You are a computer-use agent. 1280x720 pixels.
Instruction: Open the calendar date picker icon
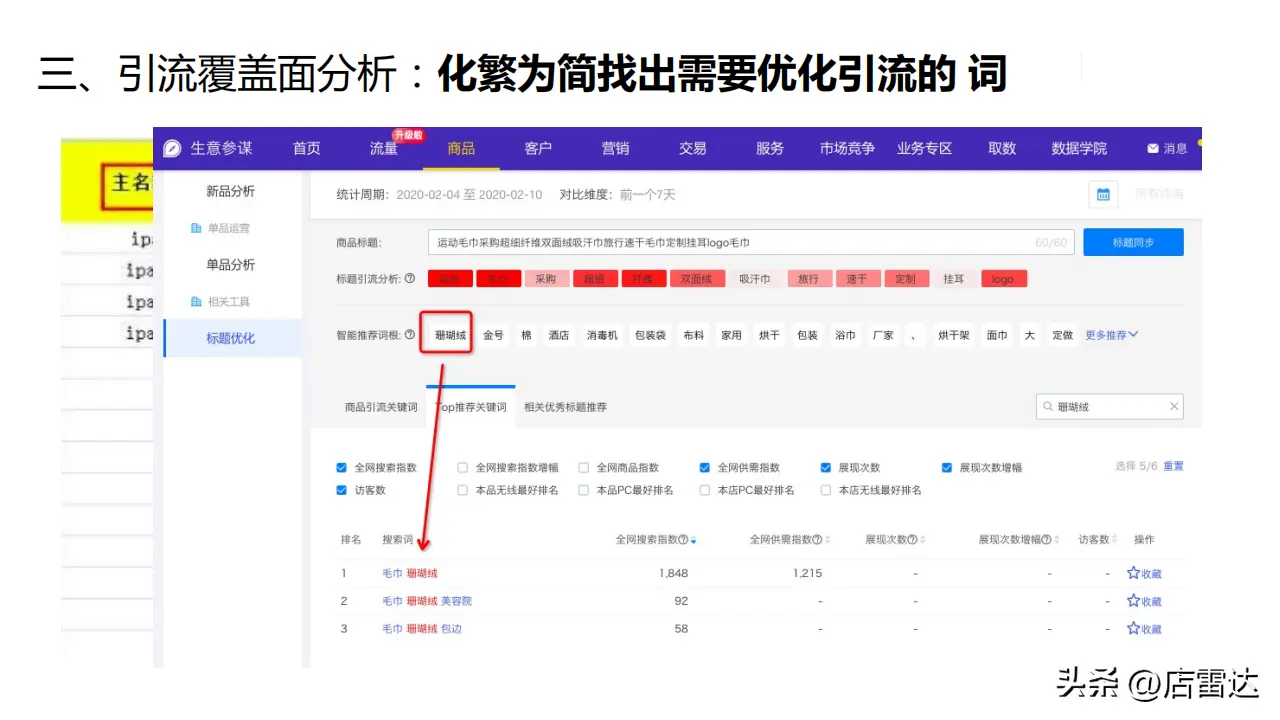point(1103,195)
